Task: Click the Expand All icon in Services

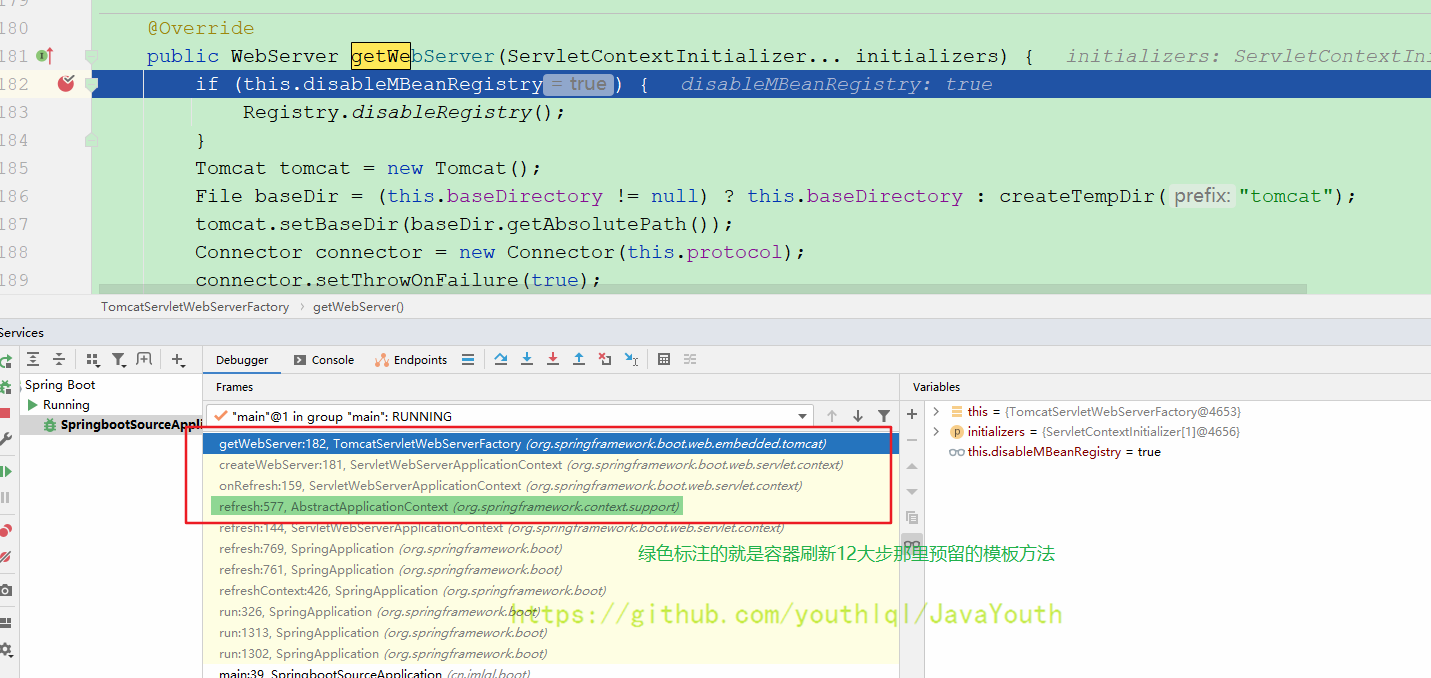Action: [33, 360]
